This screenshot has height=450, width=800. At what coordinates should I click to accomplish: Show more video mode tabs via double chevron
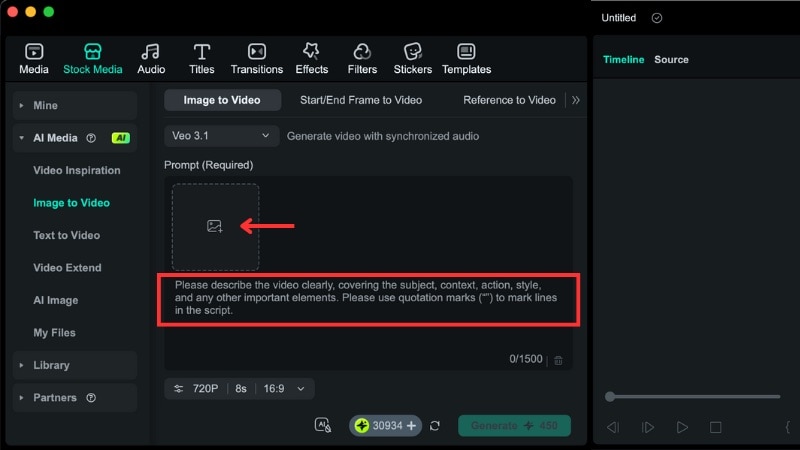[576, 100]
